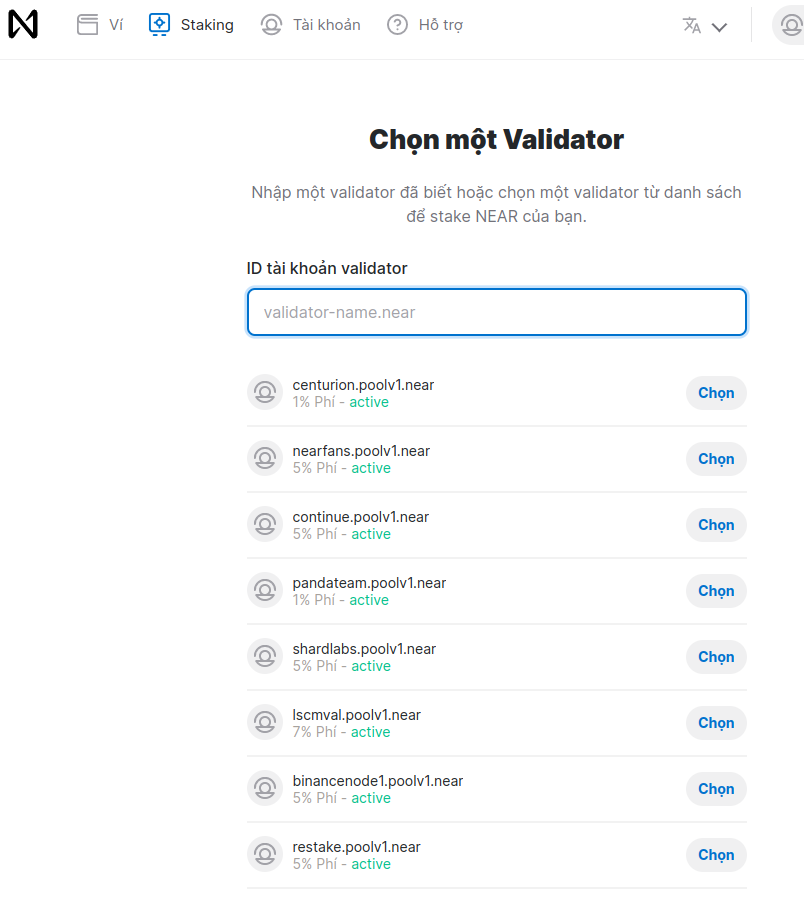Click the Staking icon in navbar
This screenshot has height=897, width=804.
[x=159, y=25]
